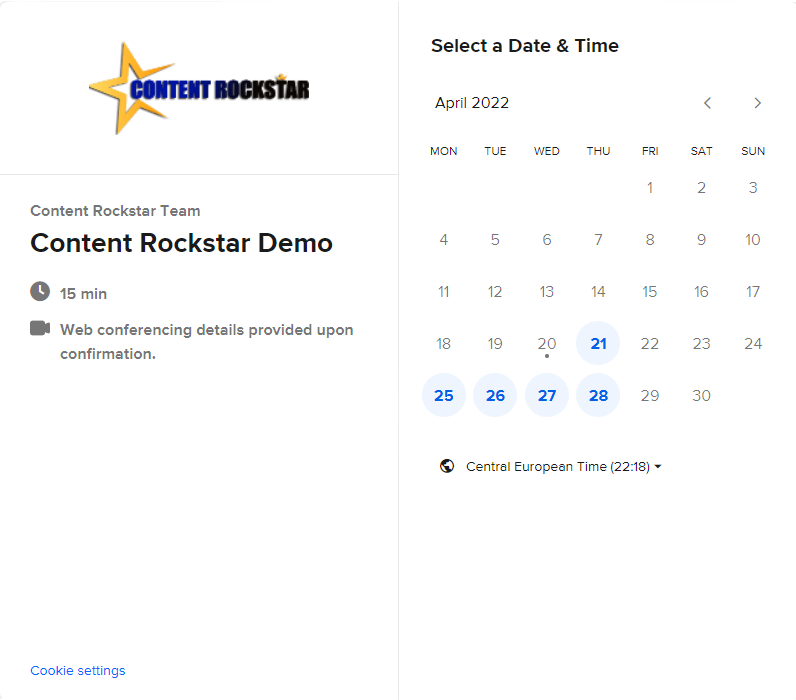Viewport: 796px width, 700px height.
Task: Click the video camera icon
Action: (40, 328)
